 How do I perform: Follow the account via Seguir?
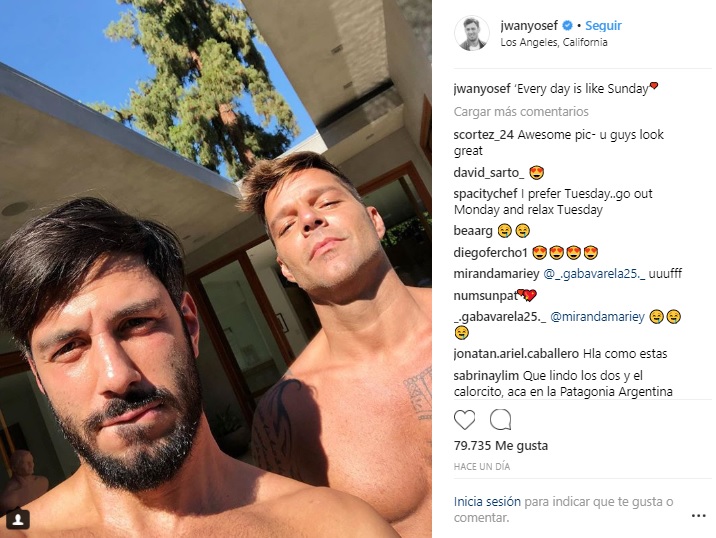click(x=603, y=26)
